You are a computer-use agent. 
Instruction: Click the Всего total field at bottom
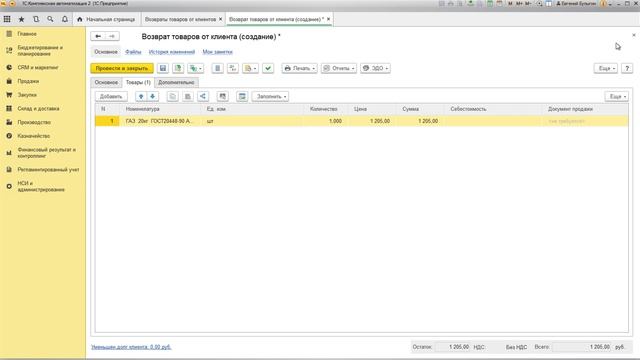(x=581, y=347)
